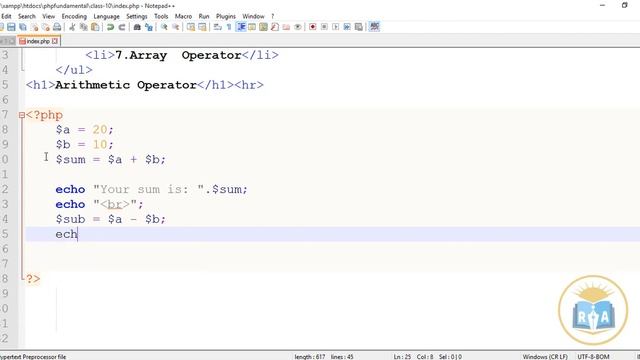640x360 pixels.
Task: Open the Language menu
Action: (x=107, y=16)
